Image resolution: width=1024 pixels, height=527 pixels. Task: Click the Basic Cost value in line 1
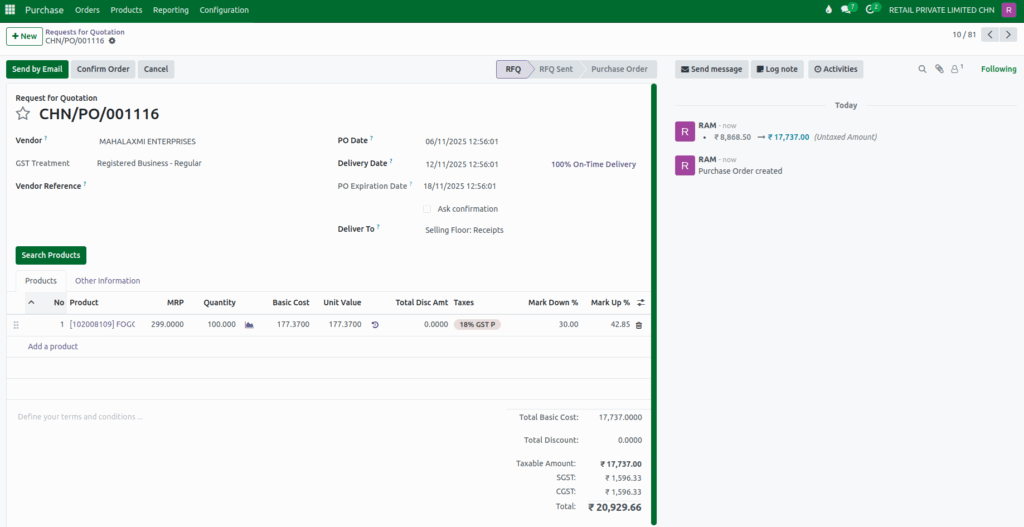[293, 325]
